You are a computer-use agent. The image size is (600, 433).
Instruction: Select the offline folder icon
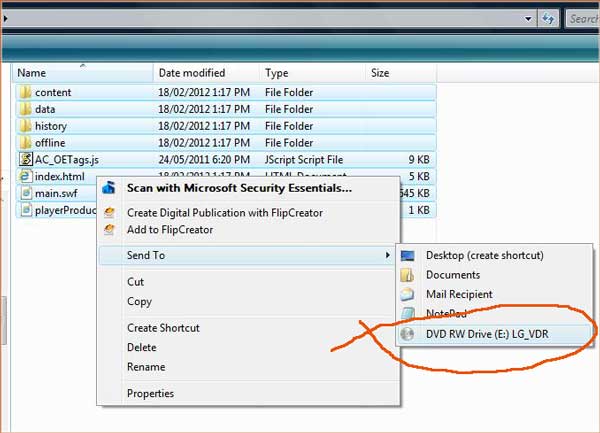point(26,144)
